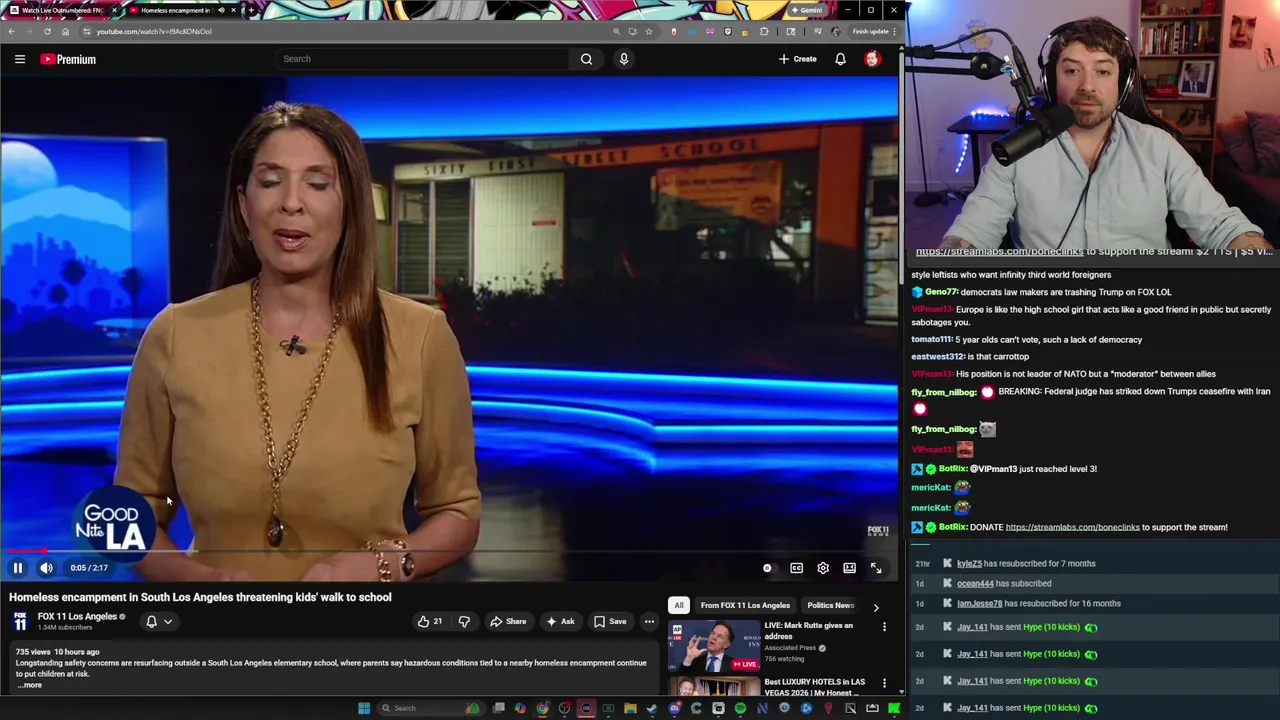1280x720 pixels.
Task: Go to the YouTube Premium home logo
Action: coord(68,59)
